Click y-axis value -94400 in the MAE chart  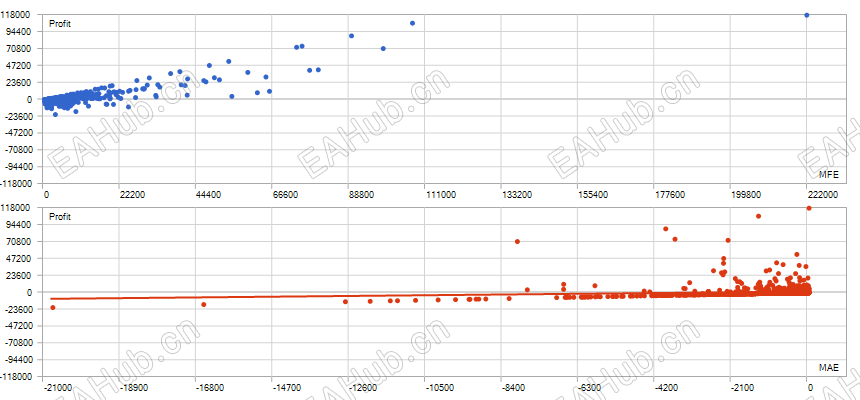tap(20, 359)
